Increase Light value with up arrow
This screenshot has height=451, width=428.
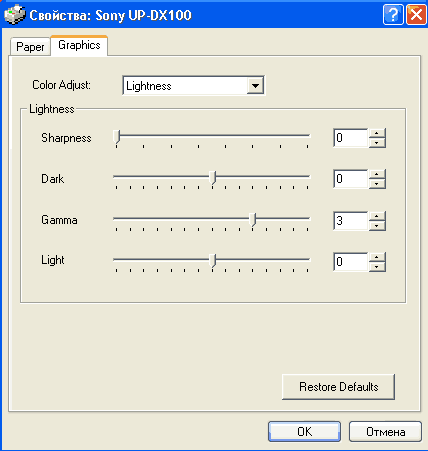[377, 257]
